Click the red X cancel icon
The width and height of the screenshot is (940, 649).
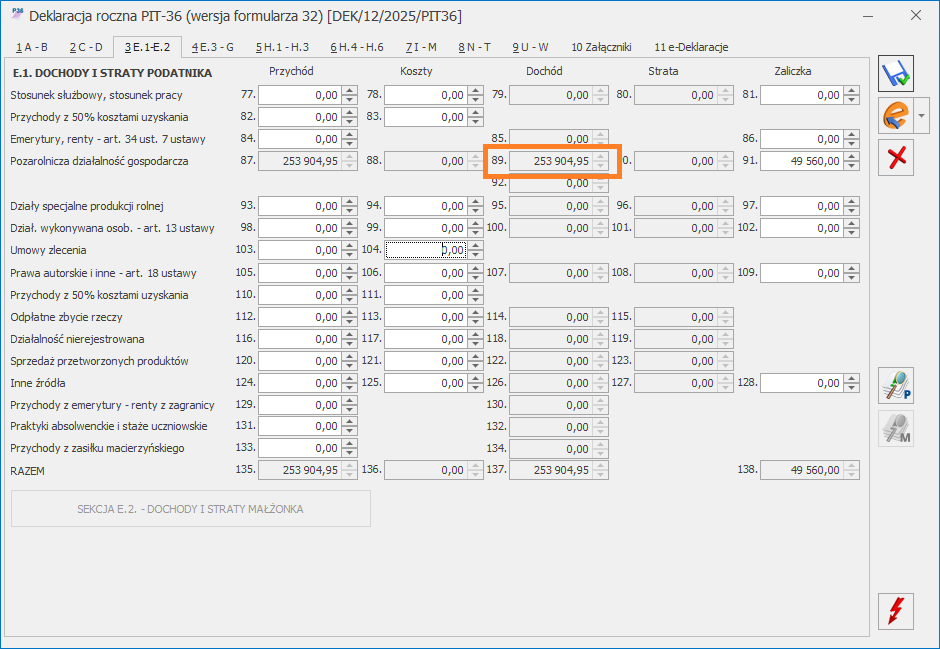pyautogui.click(x=896, y=159)
